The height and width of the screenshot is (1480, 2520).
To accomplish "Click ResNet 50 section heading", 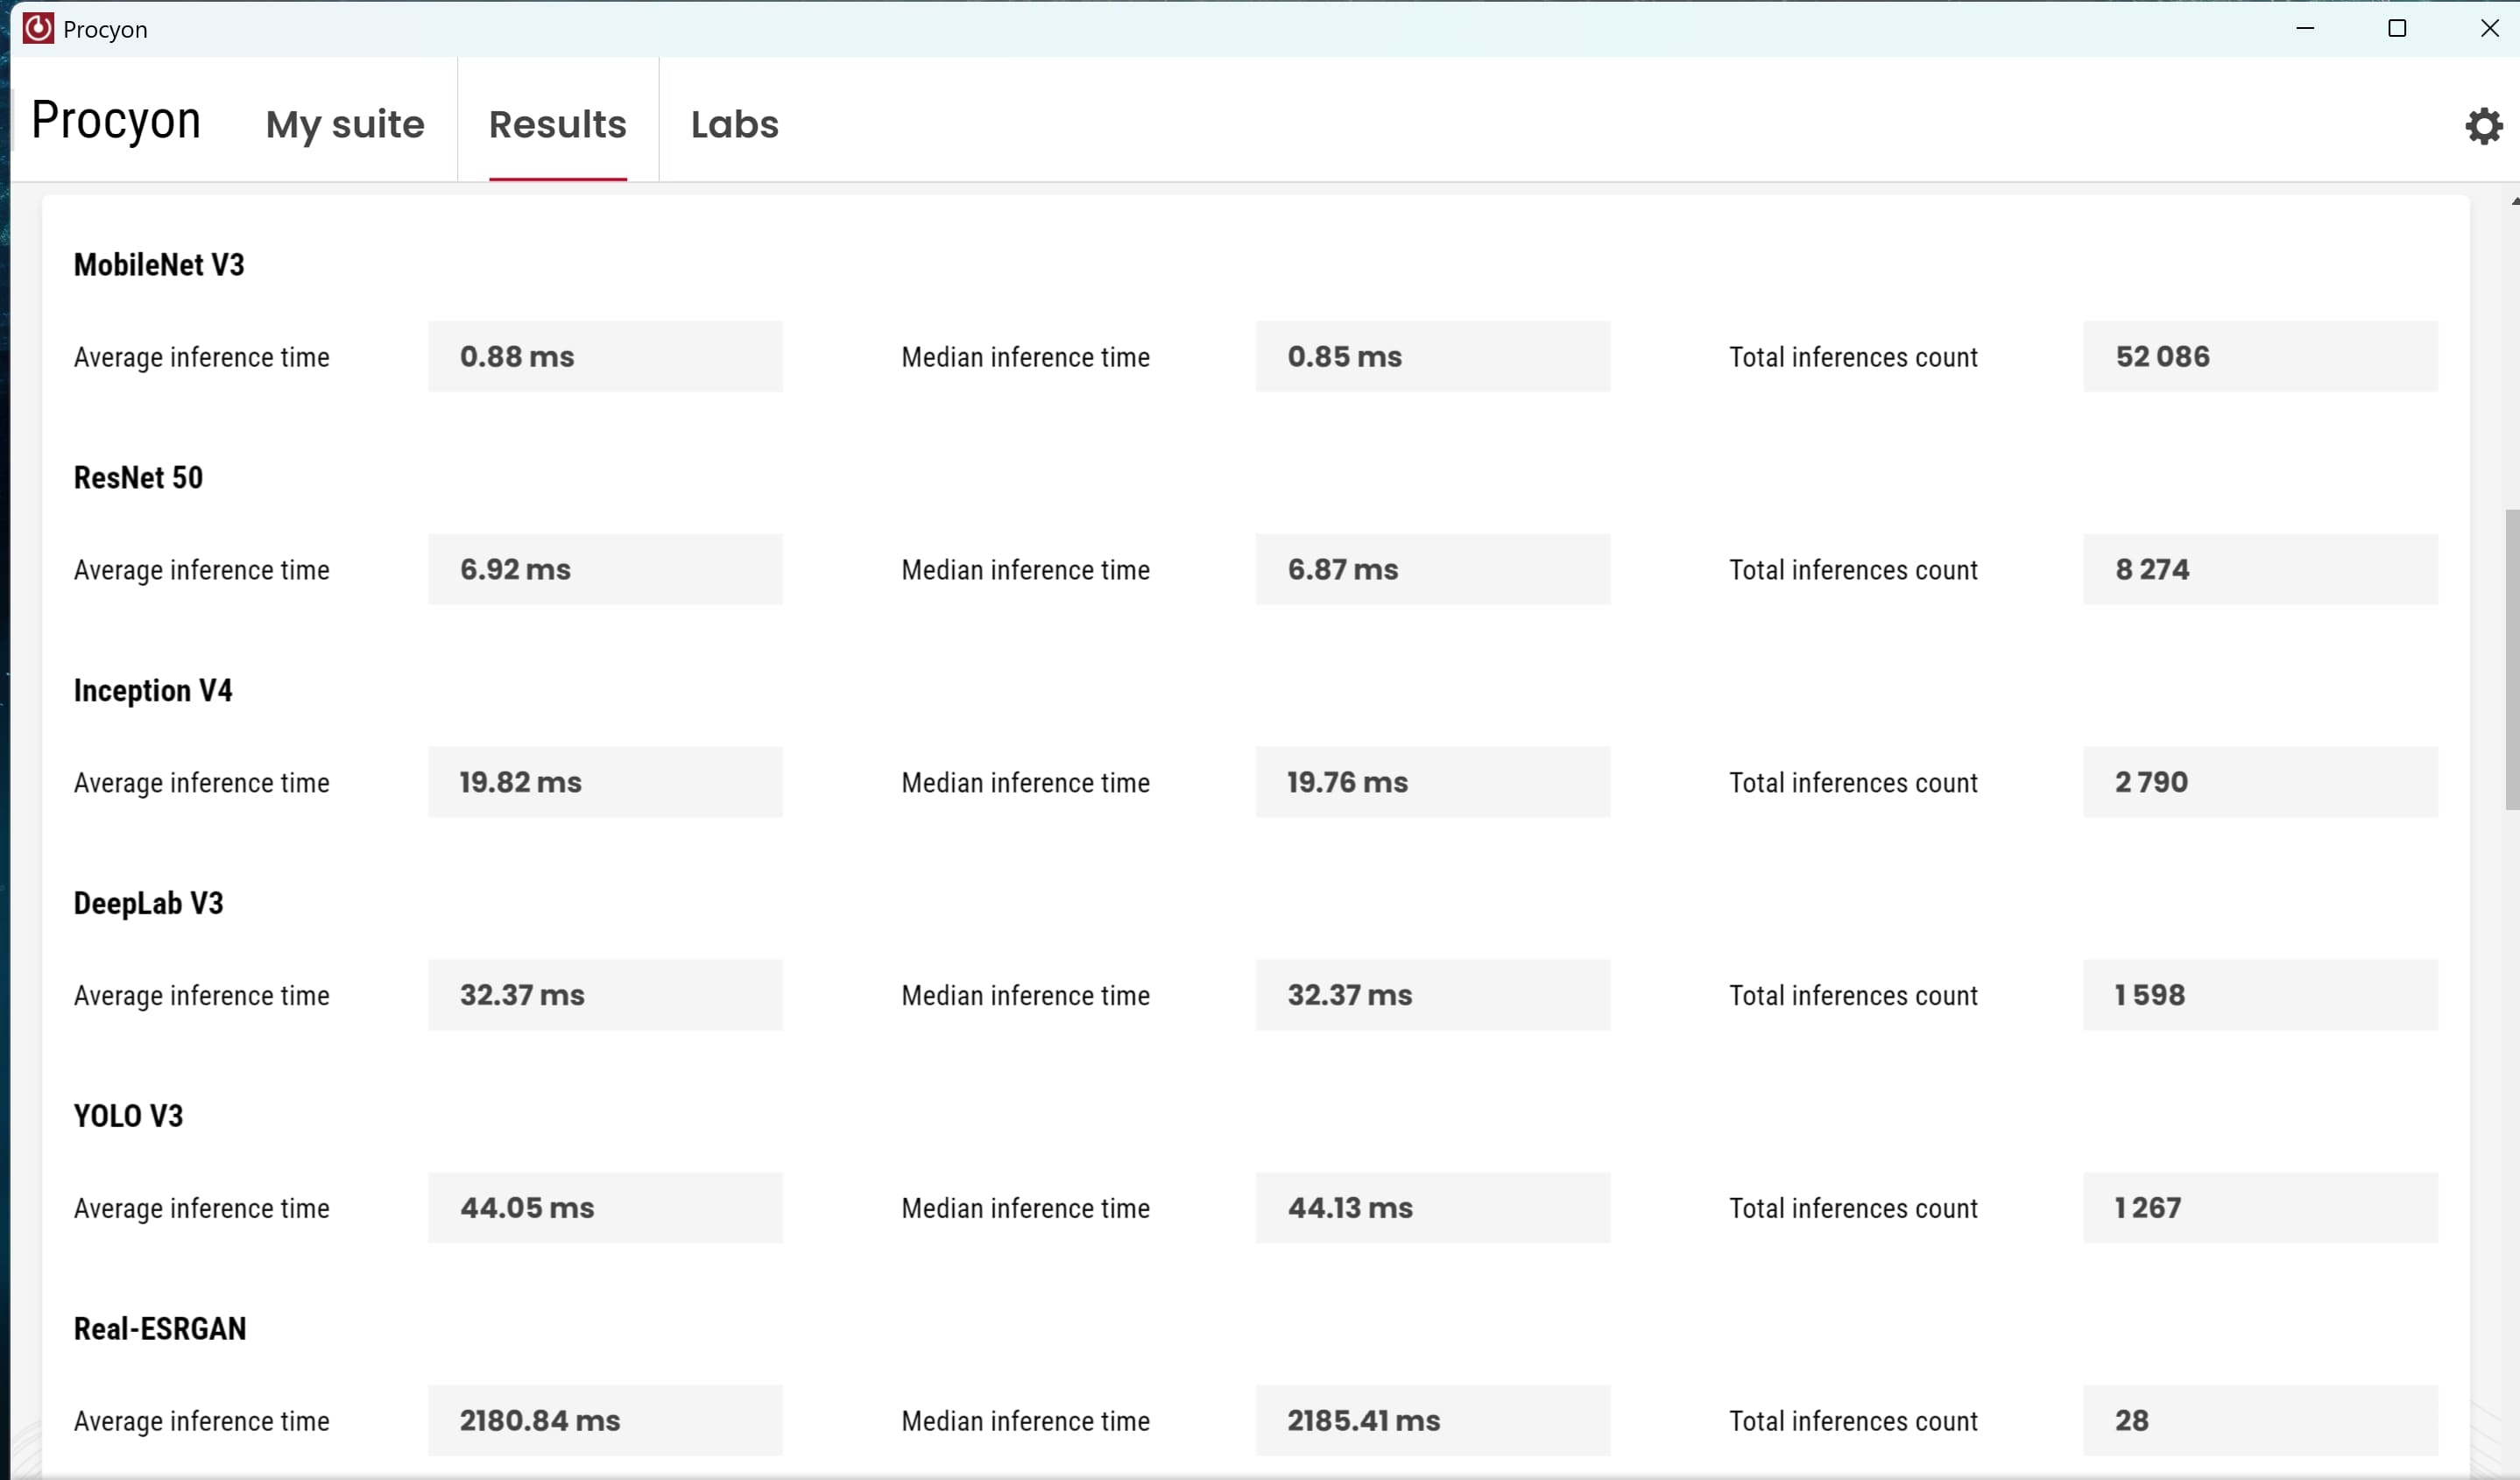I will click(138, 477).
